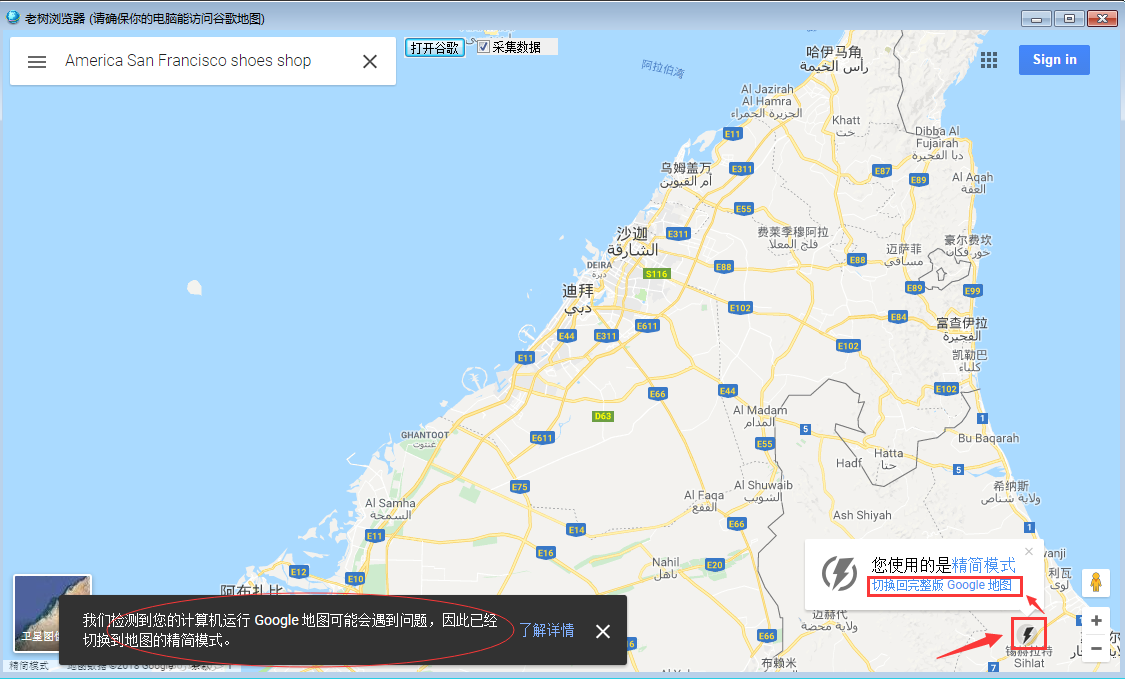Screen dimensions: 1125x679
Task: Open the Google Maps hamburger menu
Action: click(37, 62)
